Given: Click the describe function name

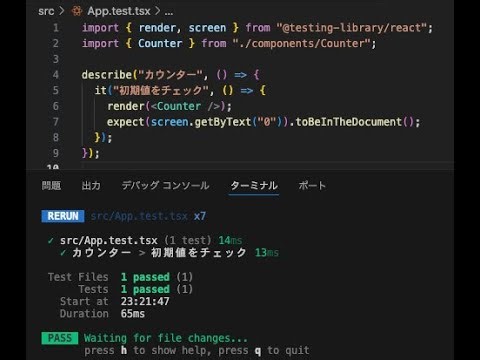Looking at the screenshot, I should click(107, 75).
